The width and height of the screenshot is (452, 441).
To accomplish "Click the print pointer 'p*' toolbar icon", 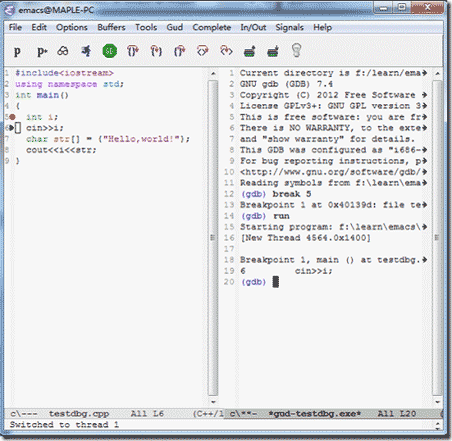I will (42, 51).
